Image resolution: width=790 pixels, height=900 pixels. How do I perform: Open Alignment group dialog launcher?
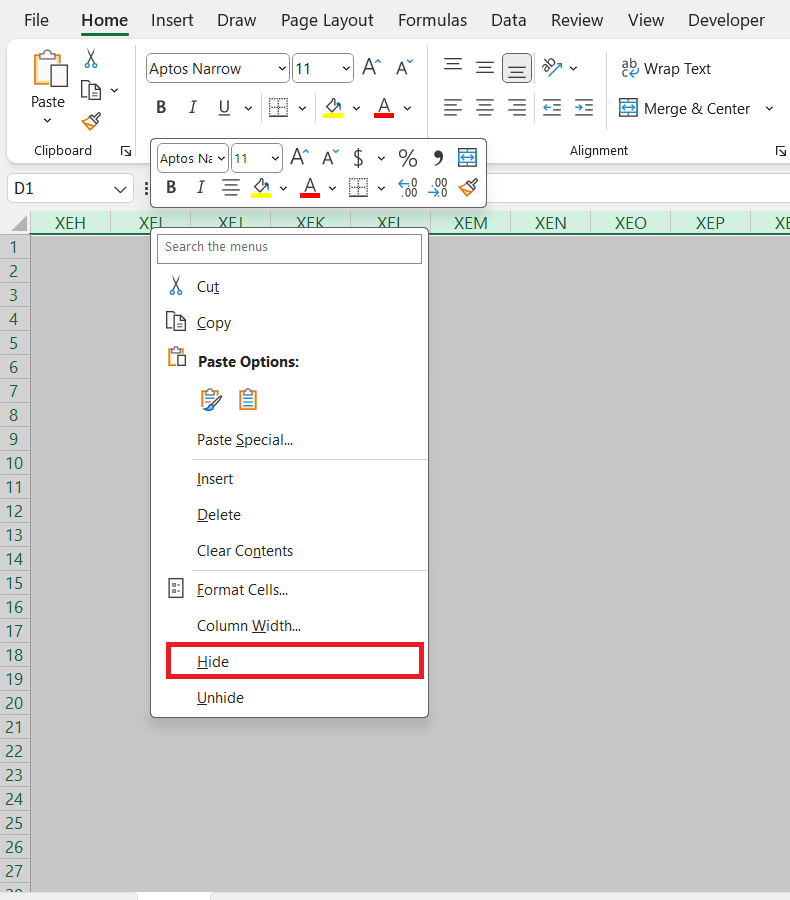pos(781,151)
